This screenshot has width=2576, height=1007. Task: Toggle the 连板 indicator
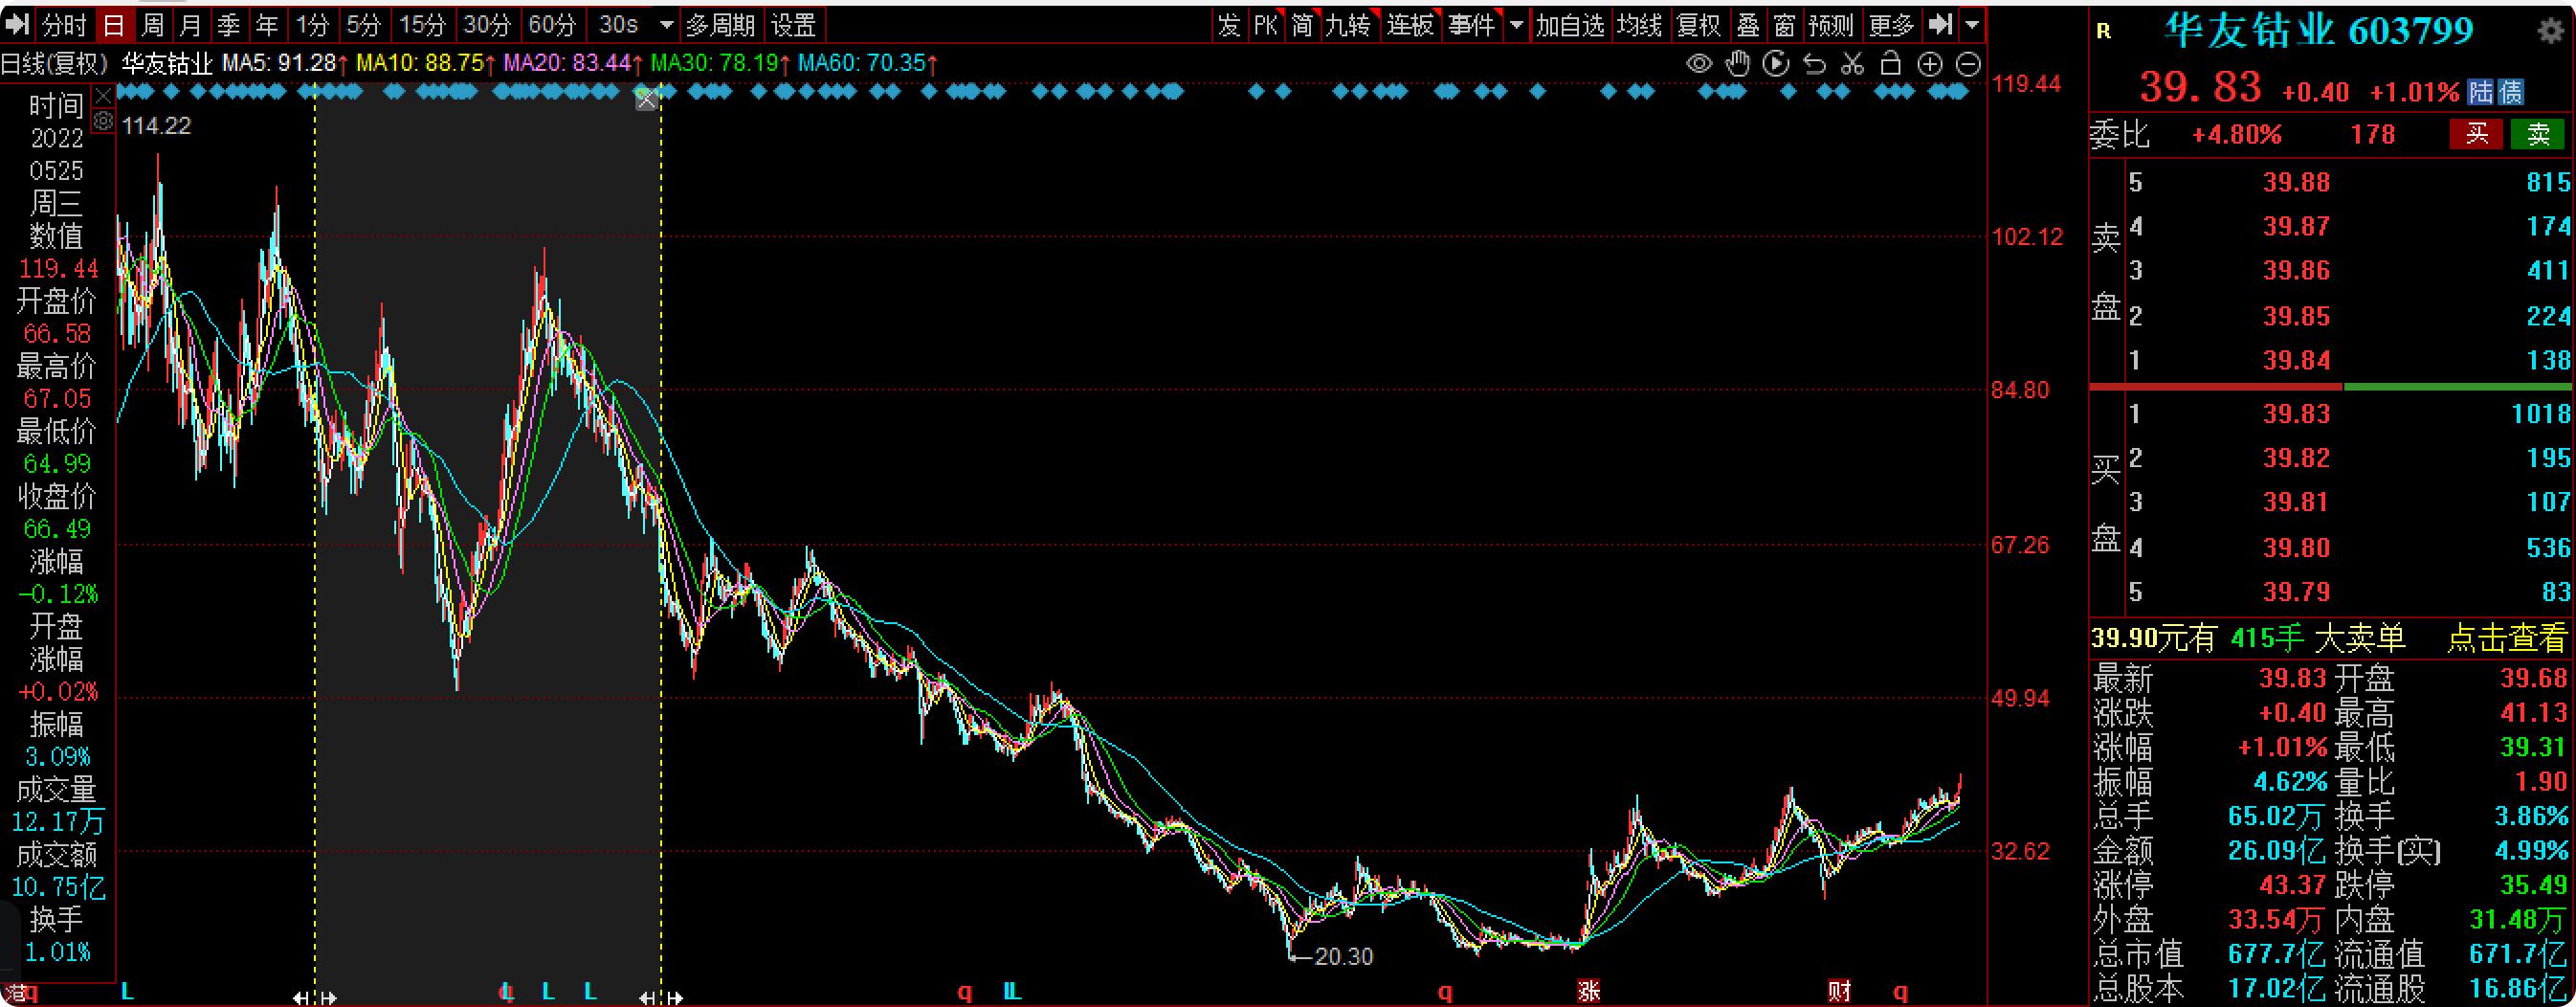point(1410,24)
